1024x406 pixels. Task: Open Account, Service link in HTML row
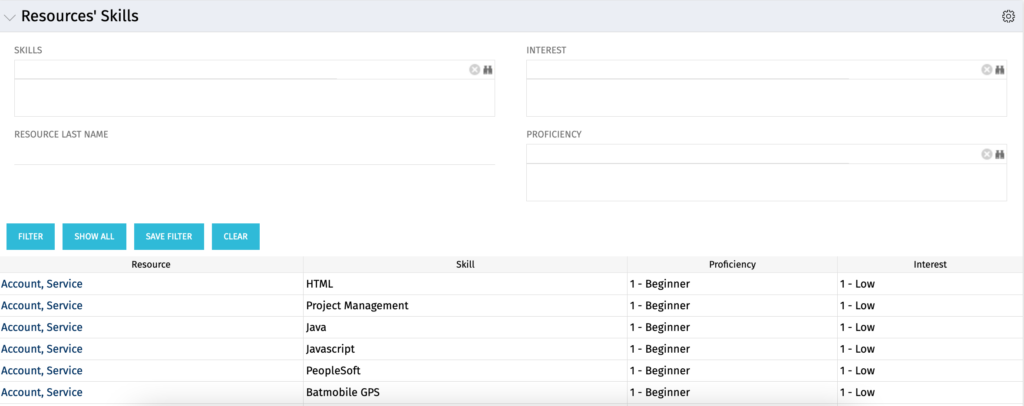[x=42, y=284]
